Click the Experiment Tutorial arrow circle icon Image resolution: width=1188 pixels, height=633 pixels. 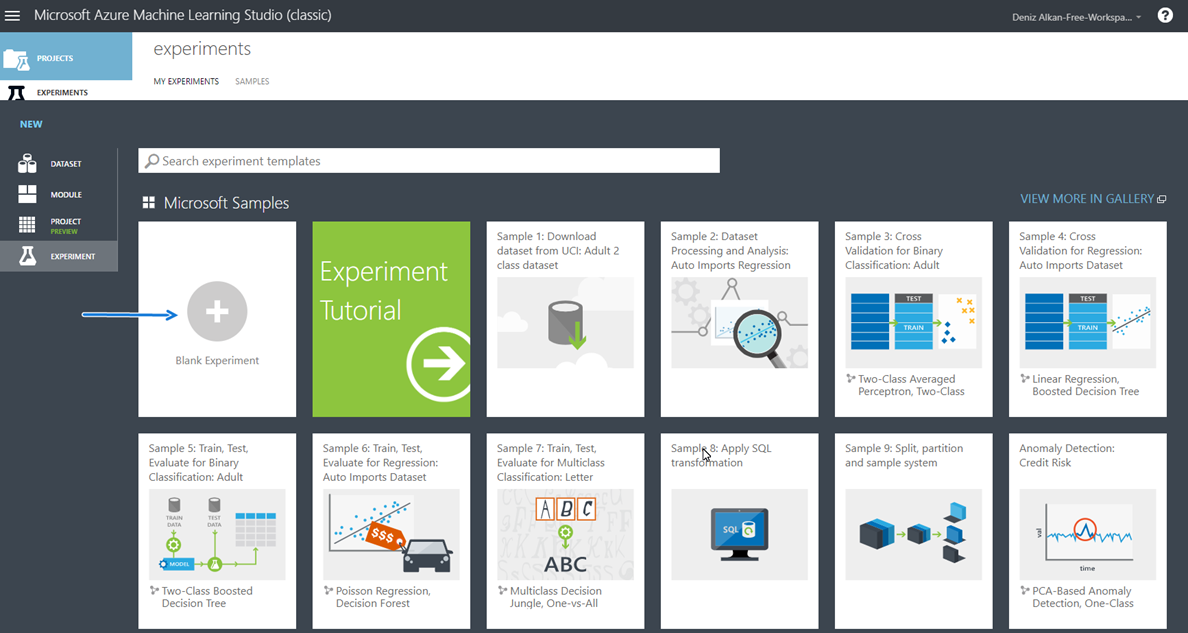coord(439,364)
